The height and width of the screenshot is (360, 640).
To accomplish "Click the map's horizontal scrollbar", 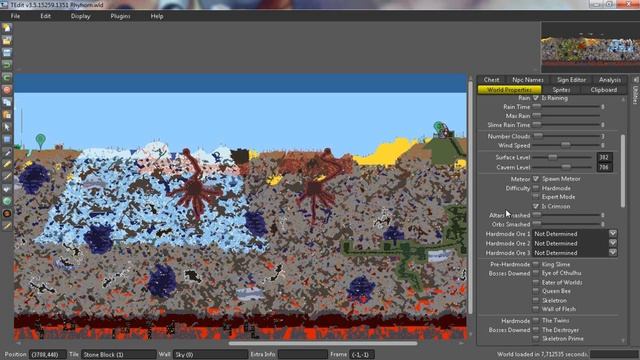I will click(x=323, y=344).
